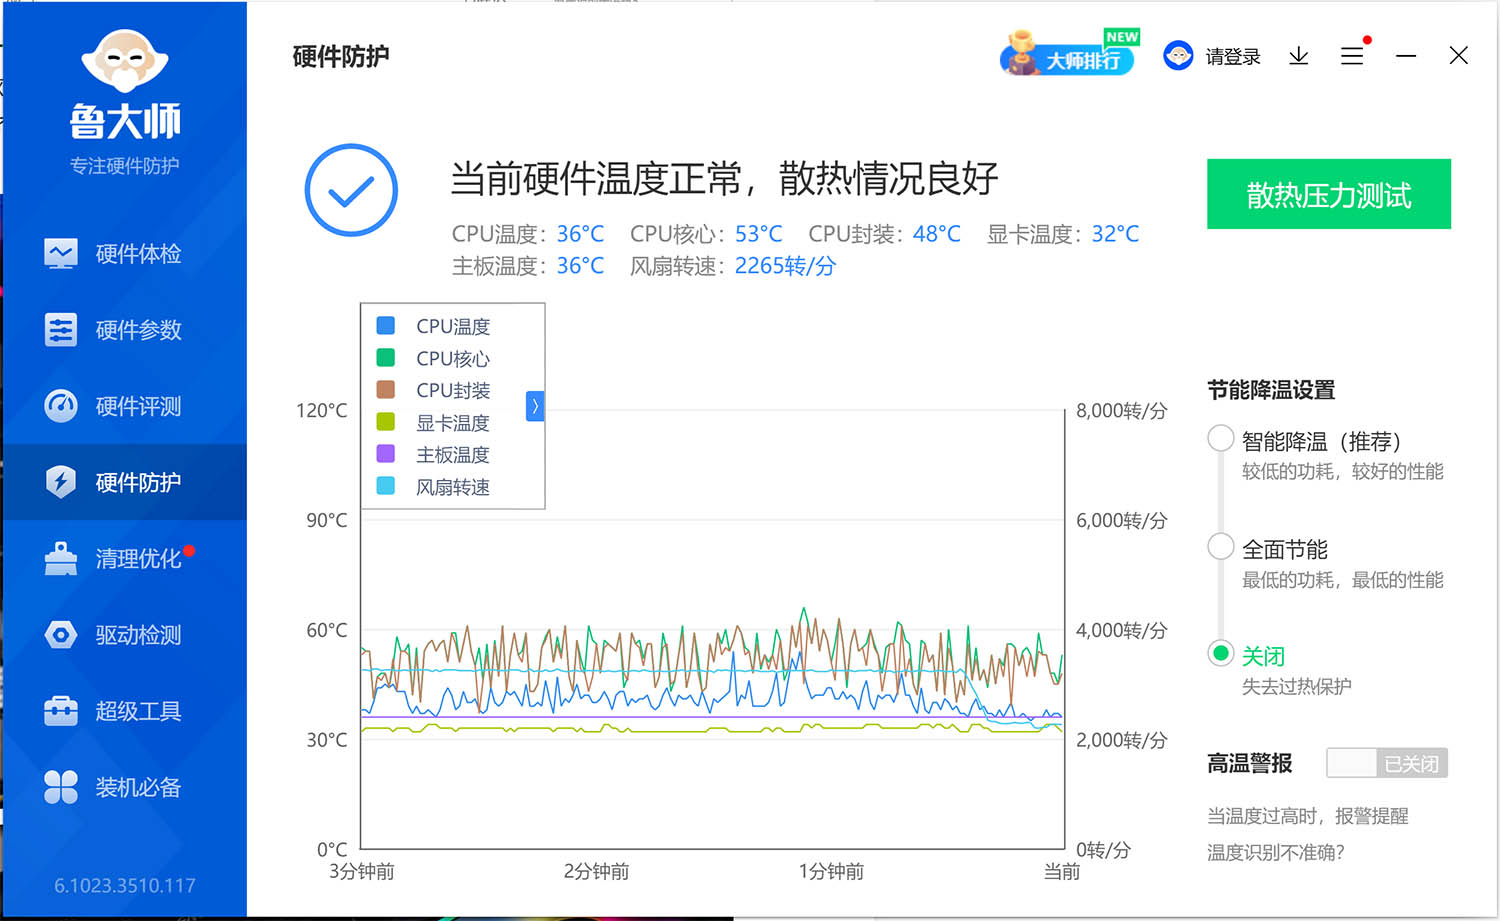Collapse the chart legend panel

[535, 406]
